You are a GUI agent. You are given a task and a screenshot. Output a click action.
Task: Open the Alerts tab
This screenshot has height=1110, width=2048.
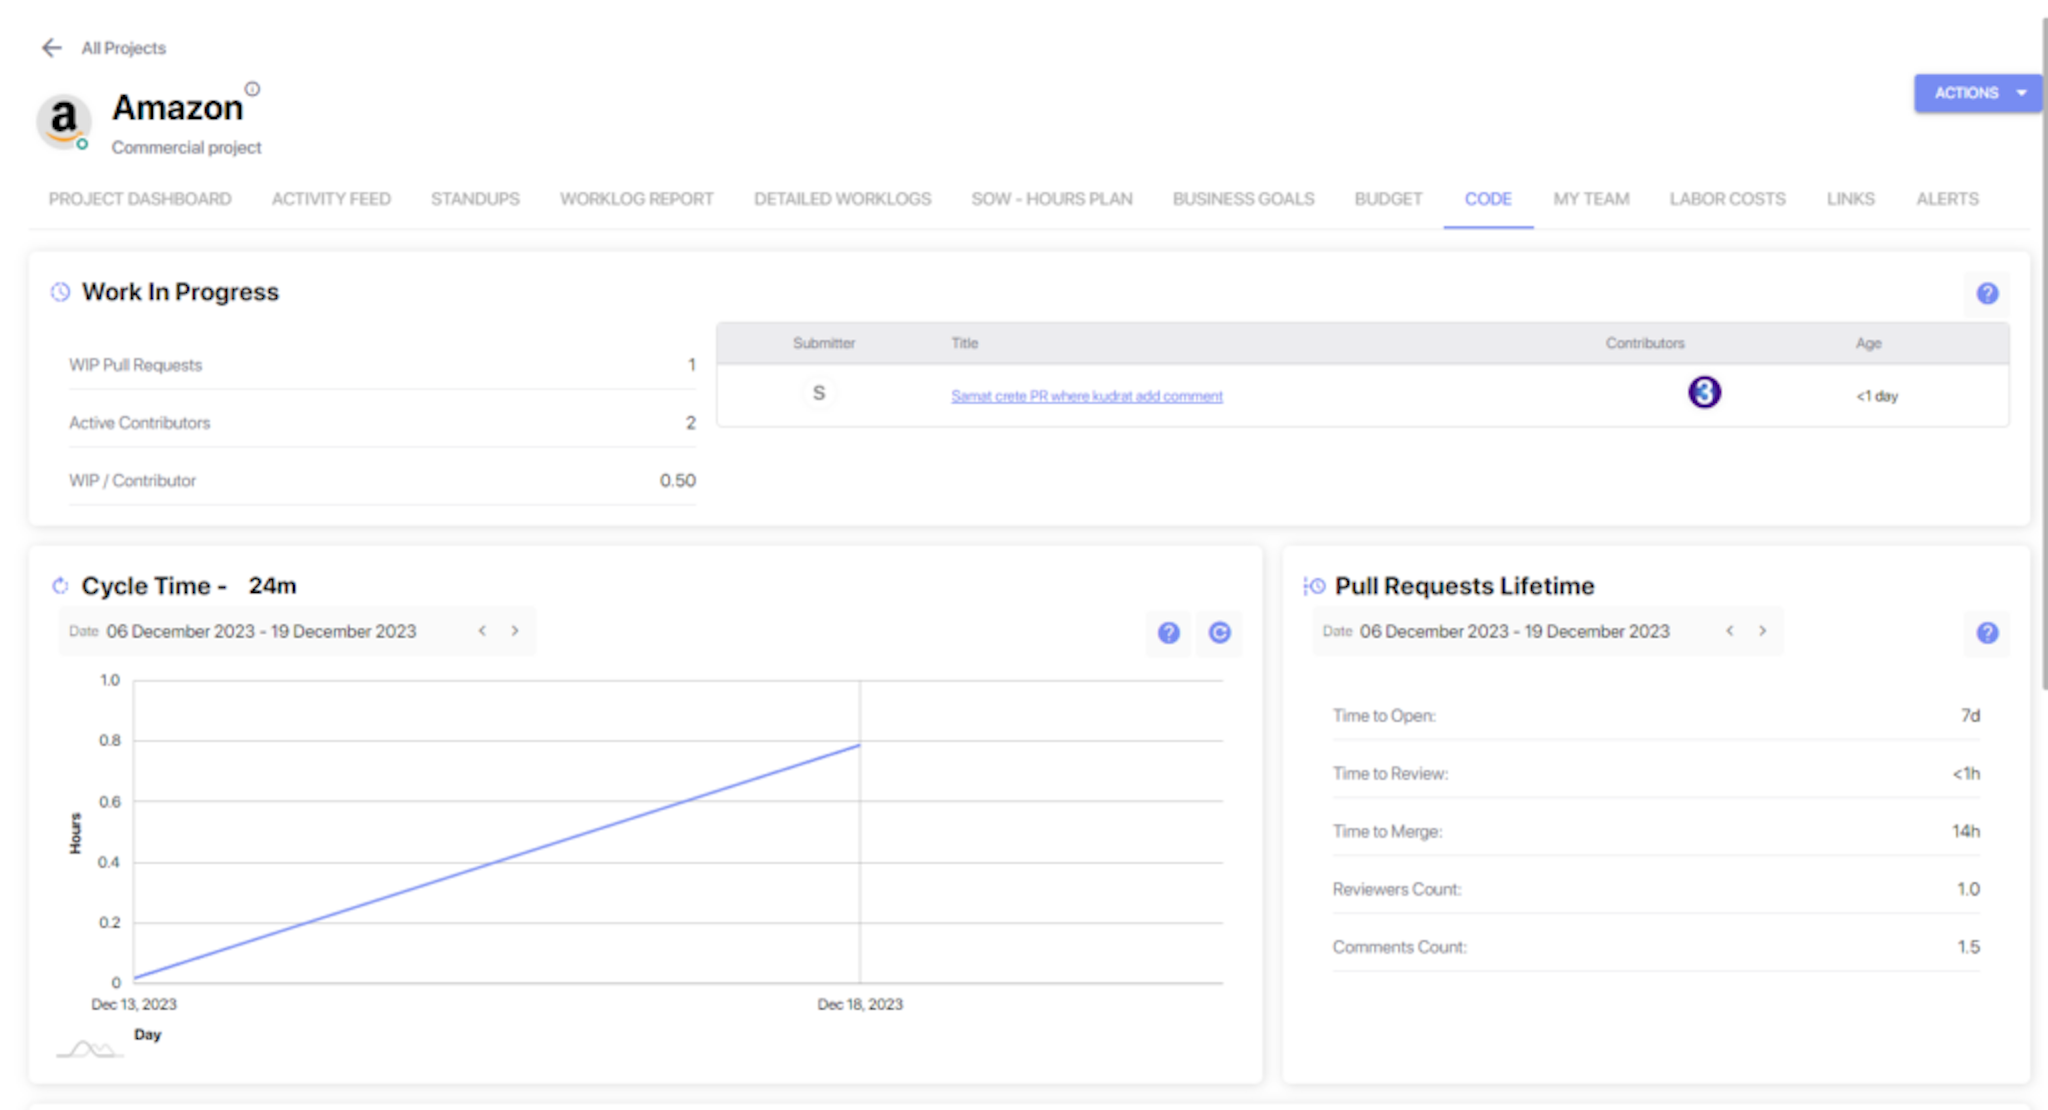[1947, 199]
